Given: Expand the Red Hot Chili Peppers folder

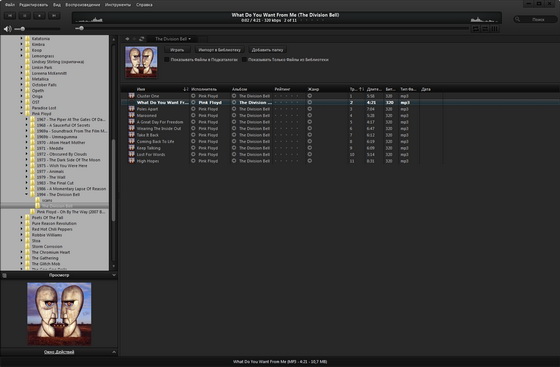Looking at the screenshot, I should click(x=21, y=229).
